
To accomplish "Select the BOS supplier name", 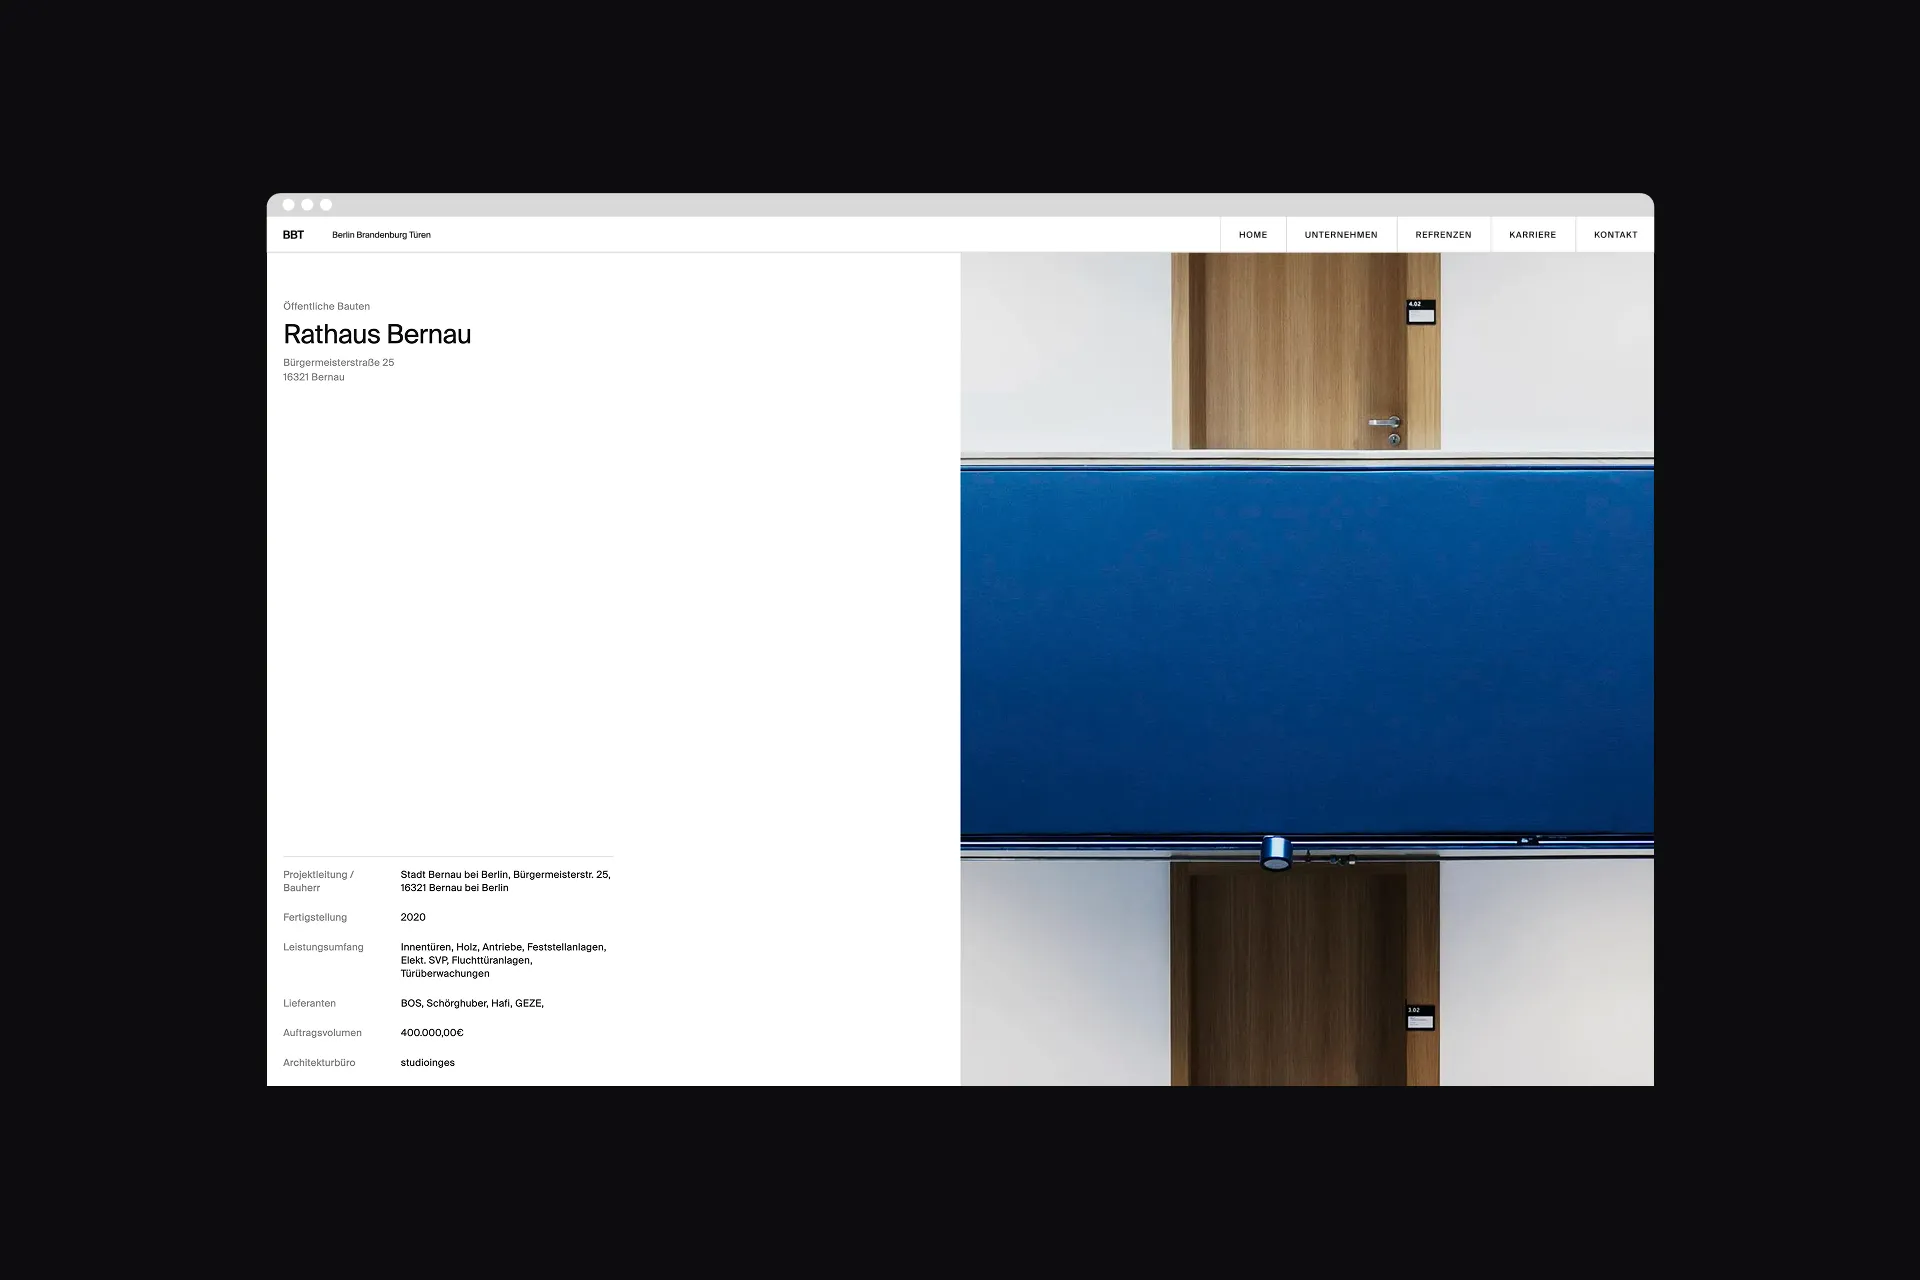I will click(x=410, y=1003).
